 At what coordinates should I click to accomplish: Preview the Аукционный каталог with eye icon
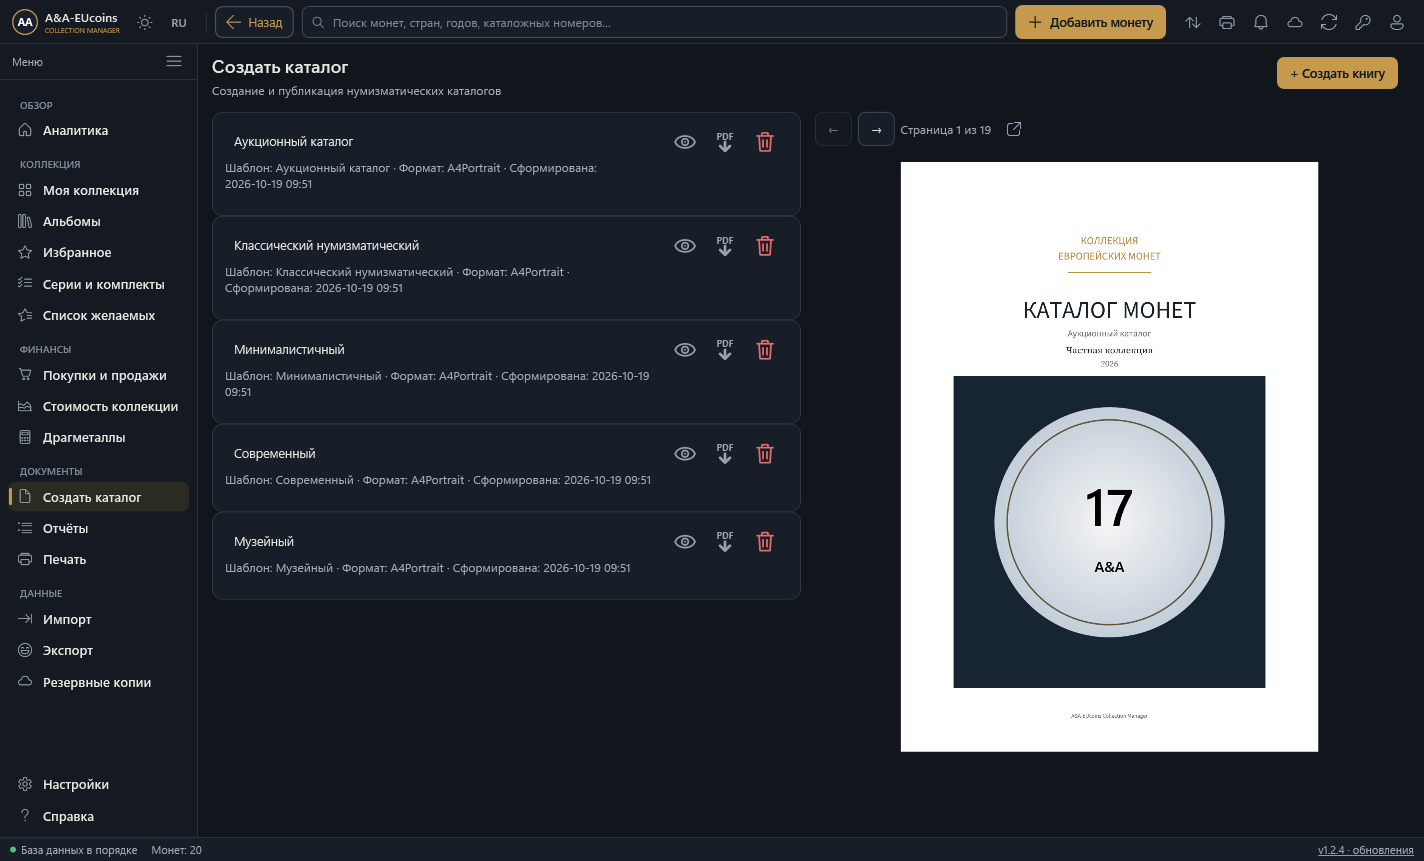click(x=685, y=142)
